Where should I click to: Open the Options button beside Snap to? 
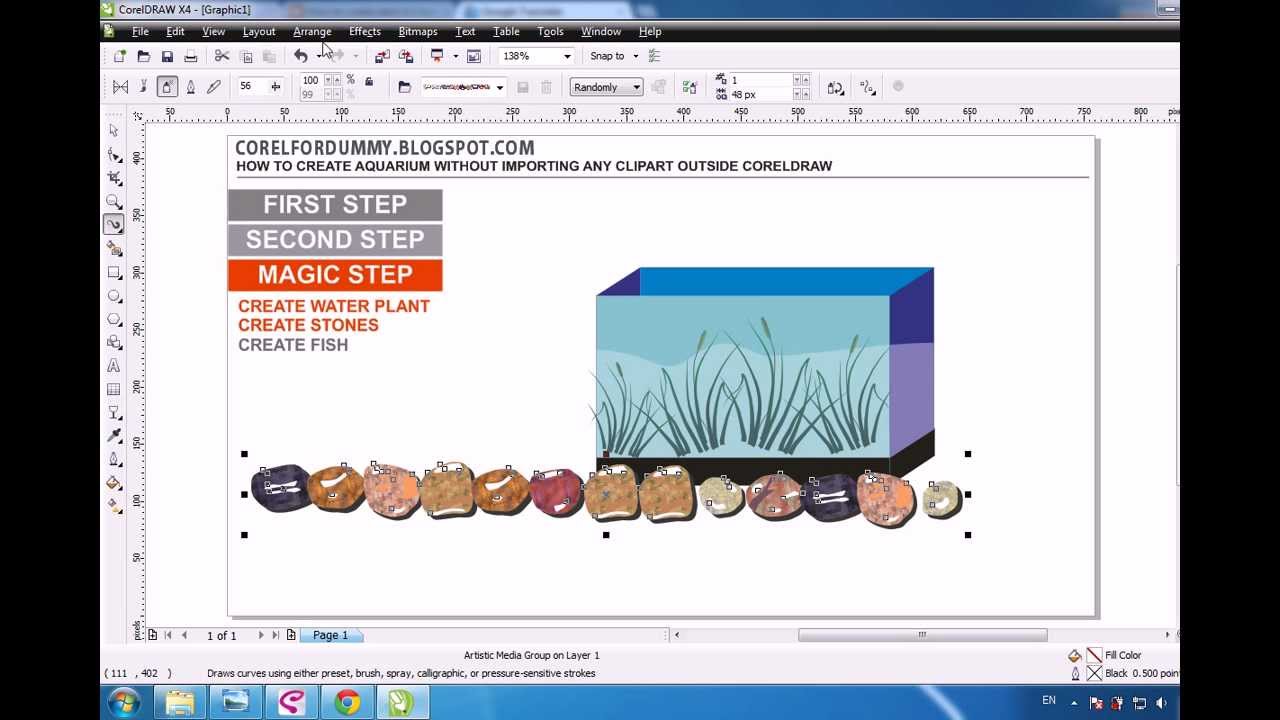[654, 56]
